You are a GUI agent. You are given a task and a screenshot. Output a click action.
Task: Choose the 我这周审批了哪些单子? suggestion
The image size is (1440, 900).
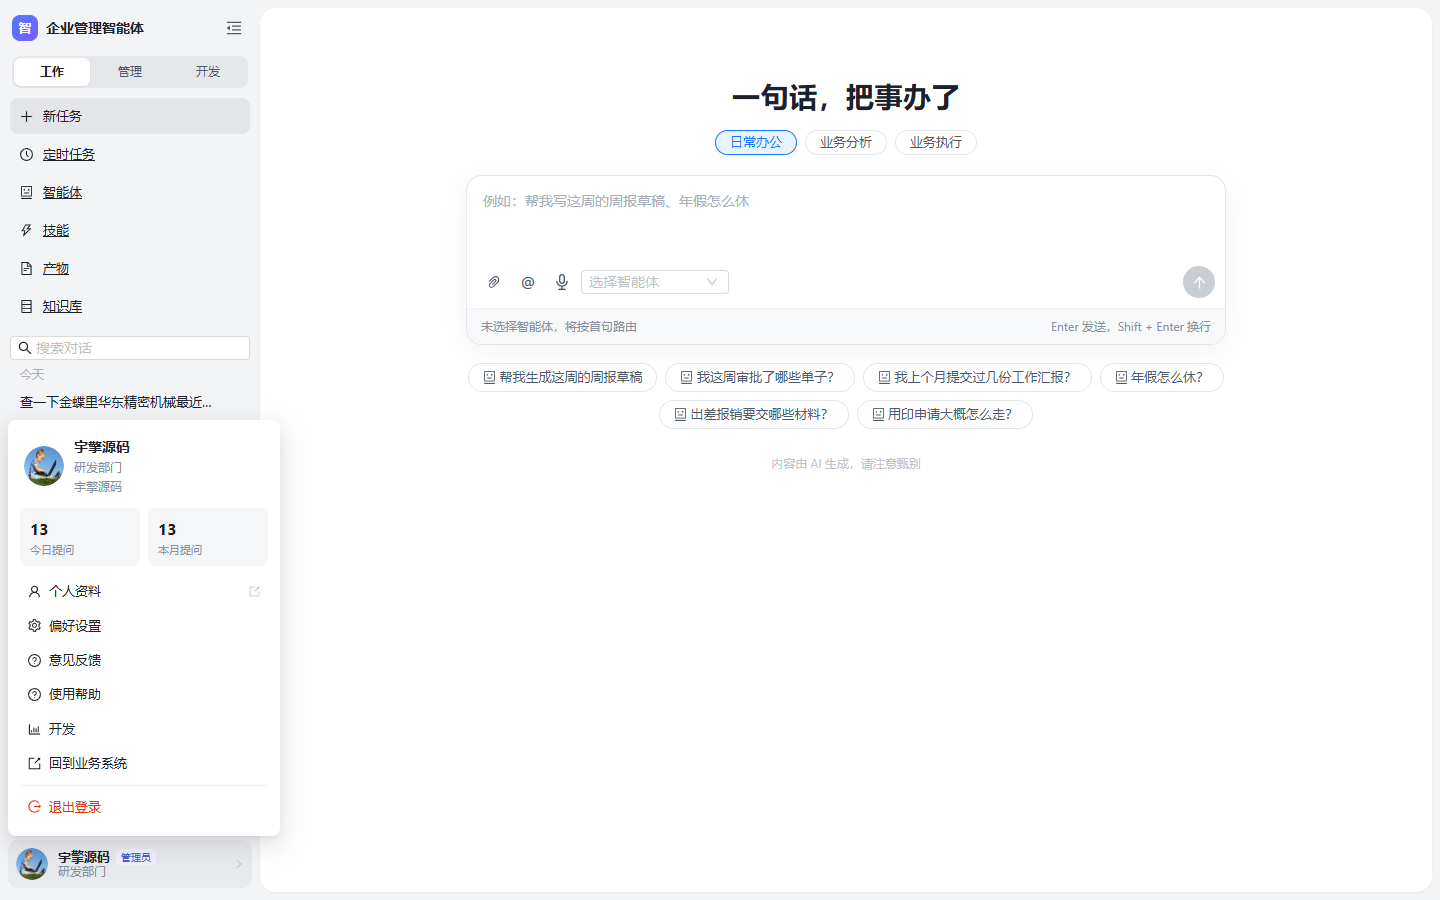pyautogui.click(x=760, y=377)
